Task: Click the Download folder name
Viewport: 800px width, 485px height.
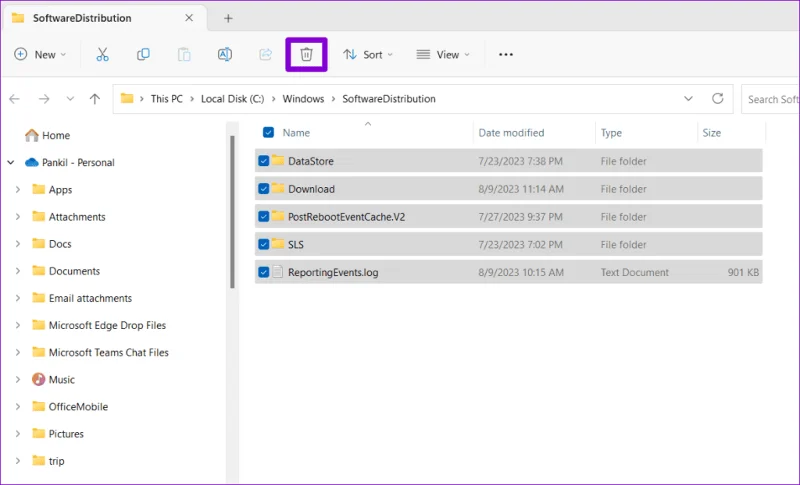Action: (311, 189)
